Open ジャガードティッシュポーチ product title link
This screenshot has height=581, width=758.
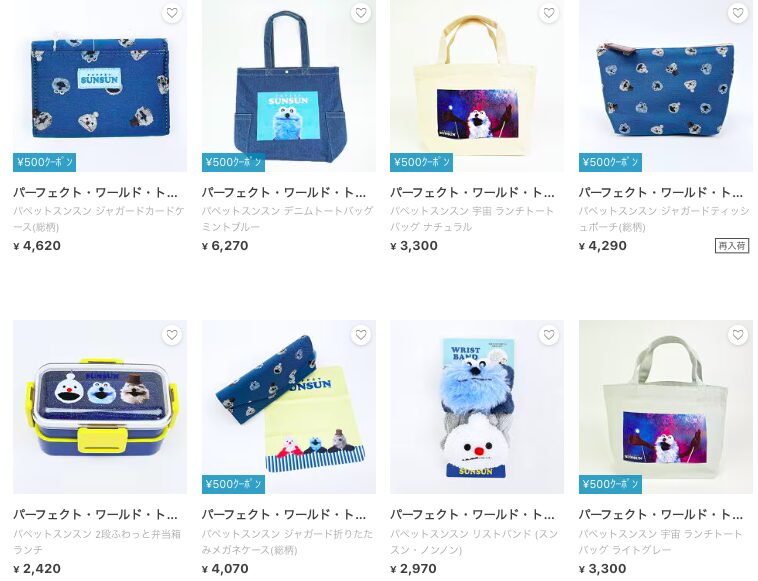[x=664, y=218]
